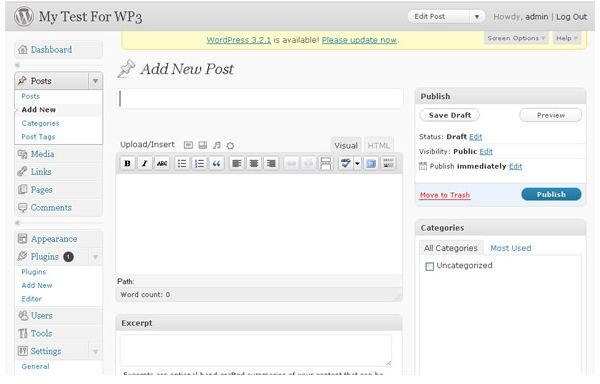
Task: Click the Media menu icon
Action: 23,154
